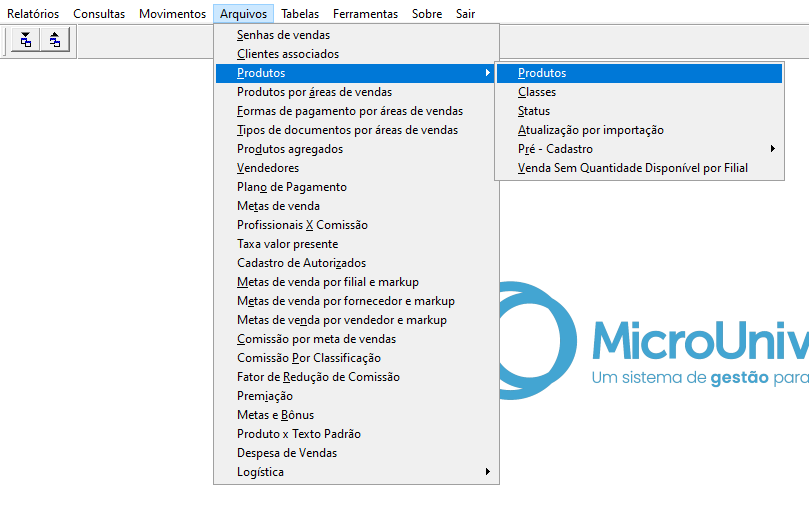Choose Produtos in the submenu
The width and height of the screenshot is (809, 506).
pos(542,73)
